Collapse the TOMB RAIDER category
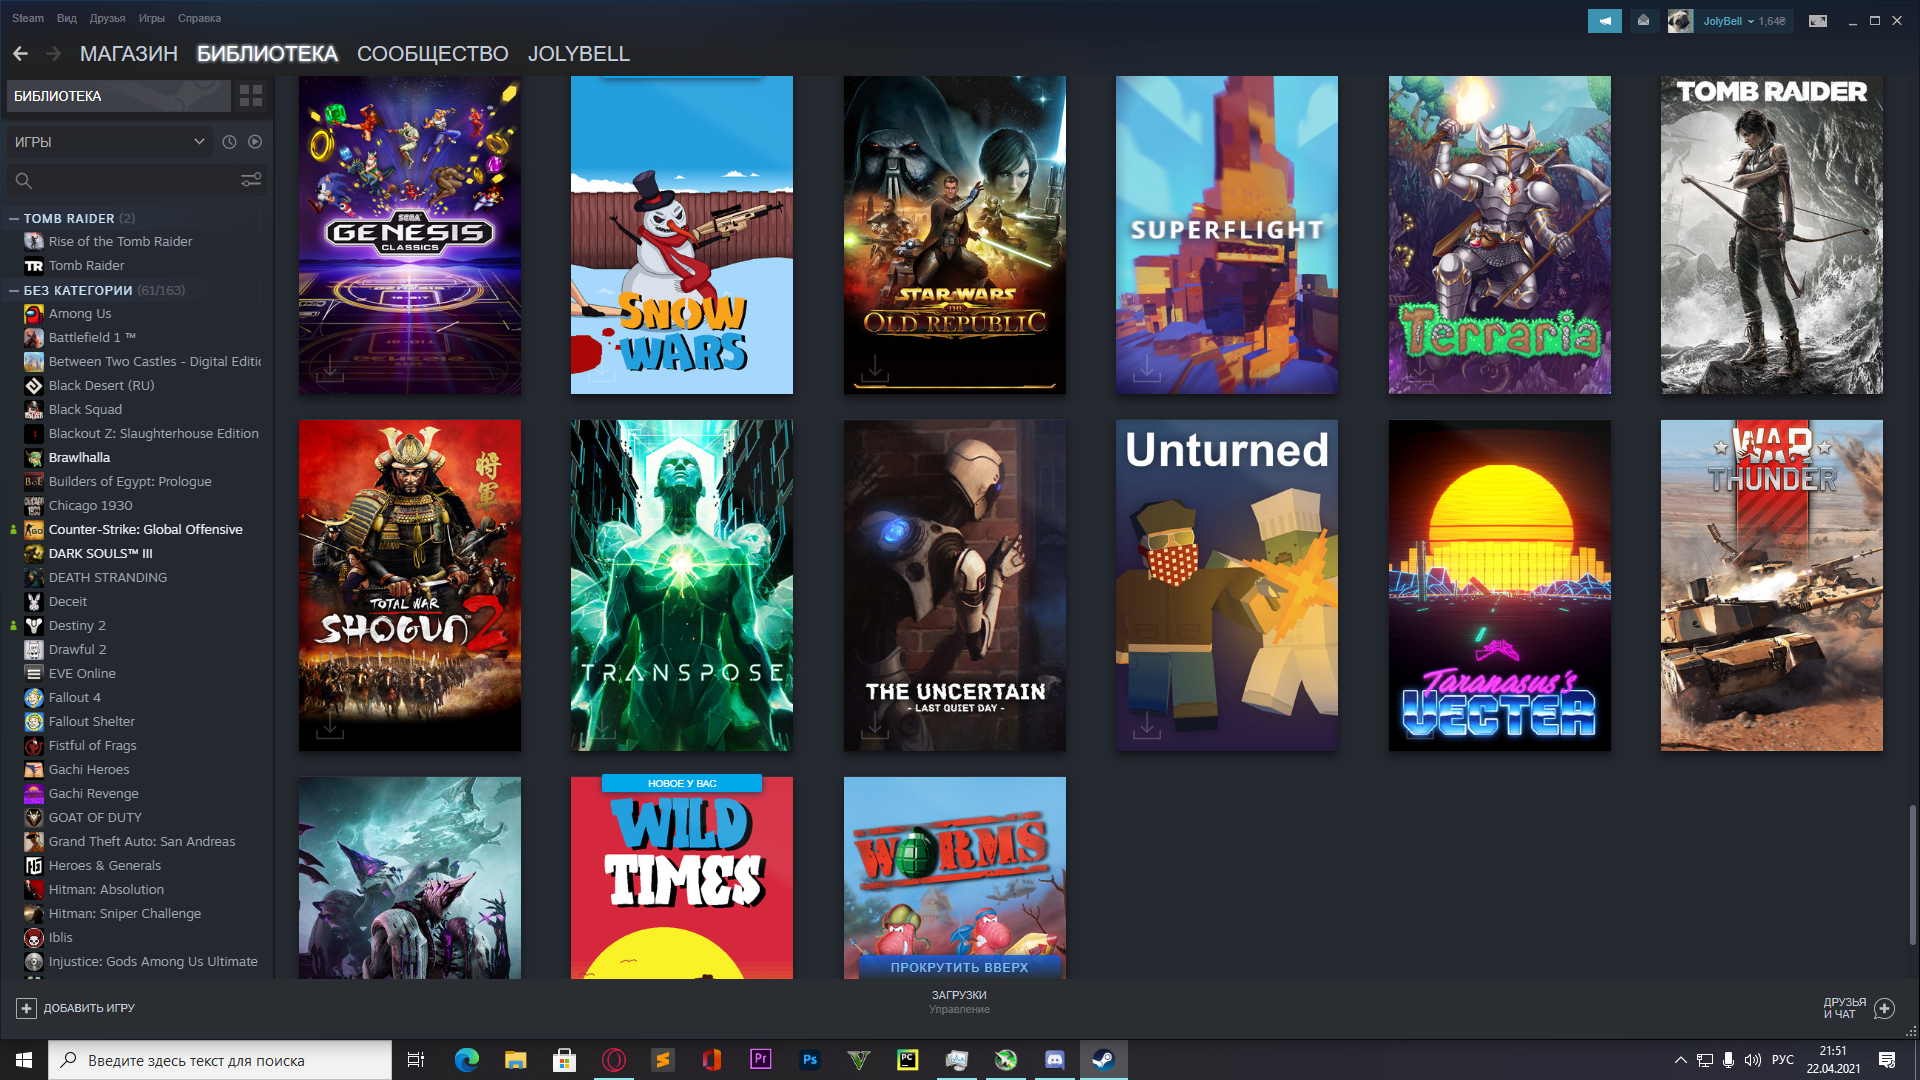 pos(14,218)
